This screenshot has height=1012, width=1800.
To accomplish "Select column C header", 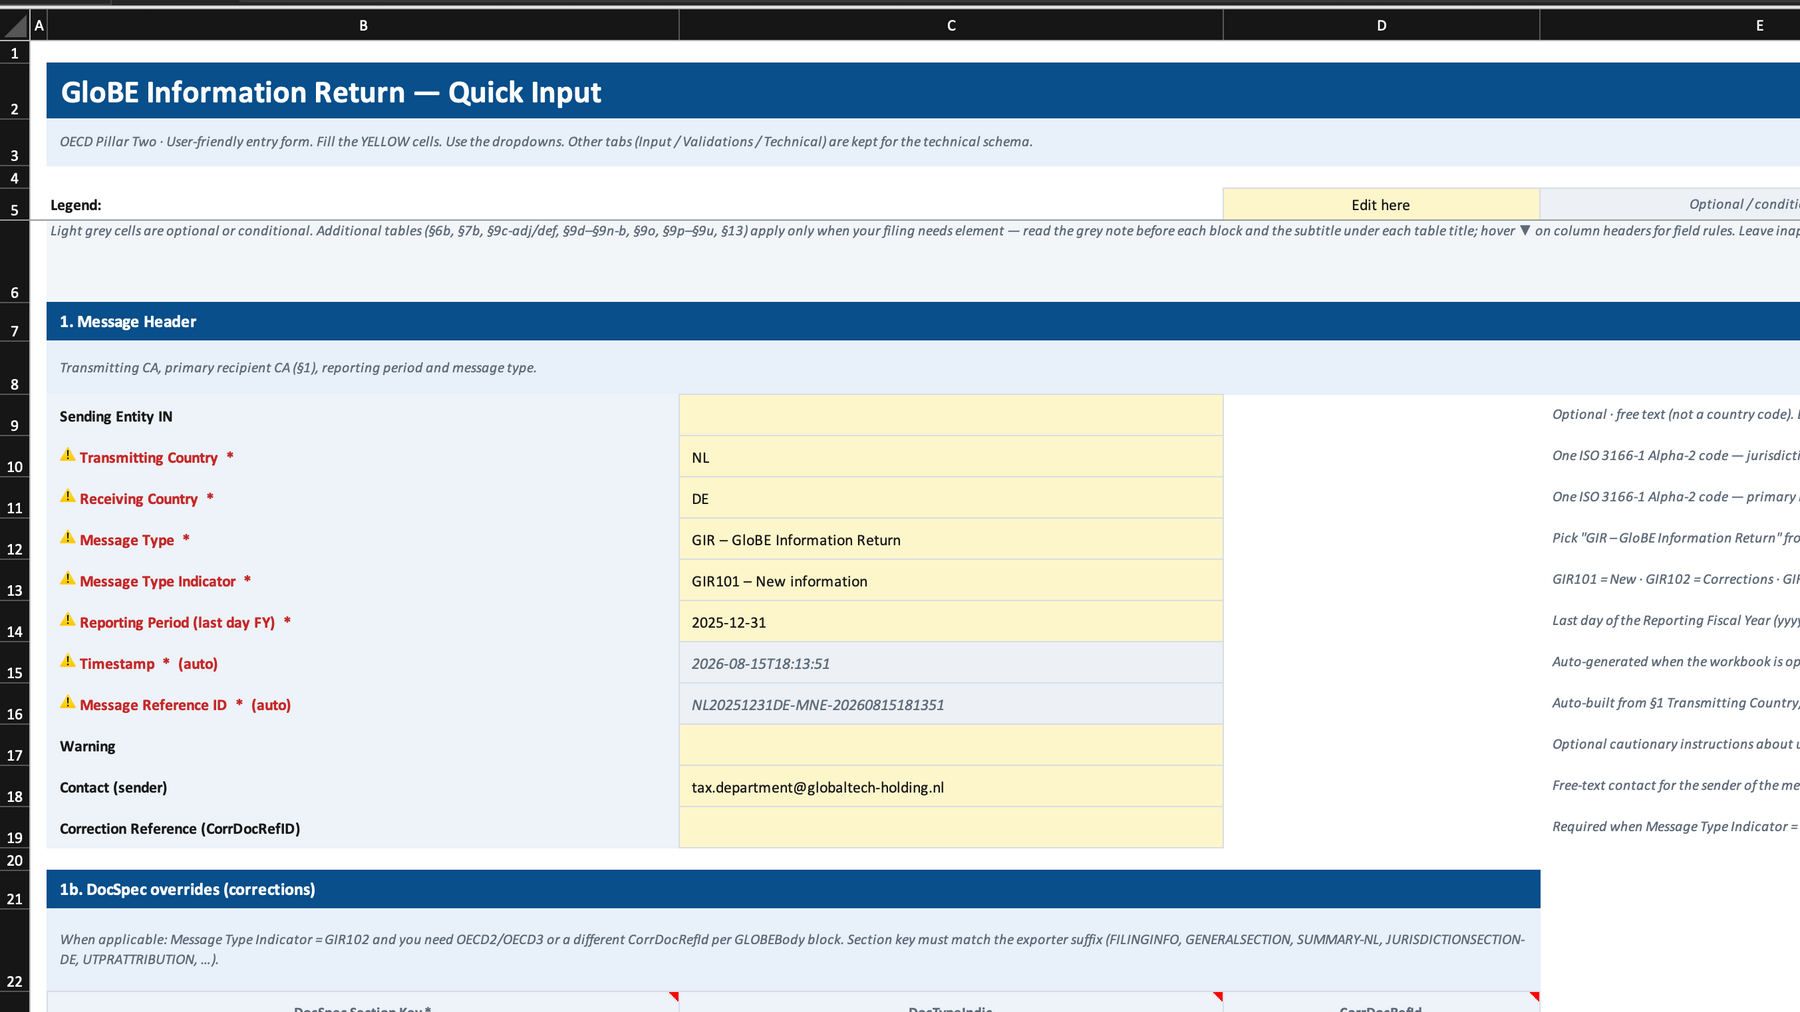I will 951,25.
